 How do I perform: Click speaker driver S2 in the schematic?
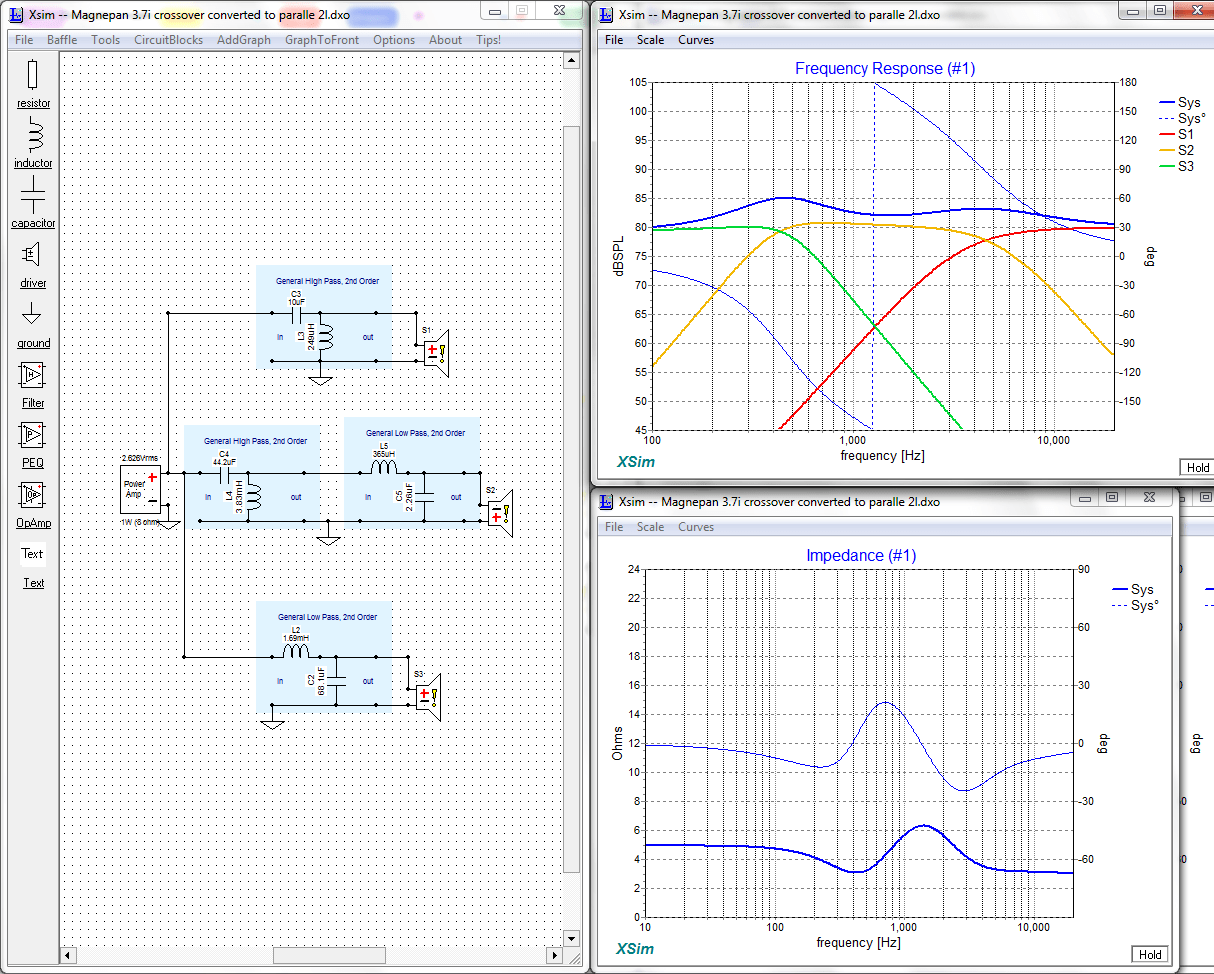499,513
